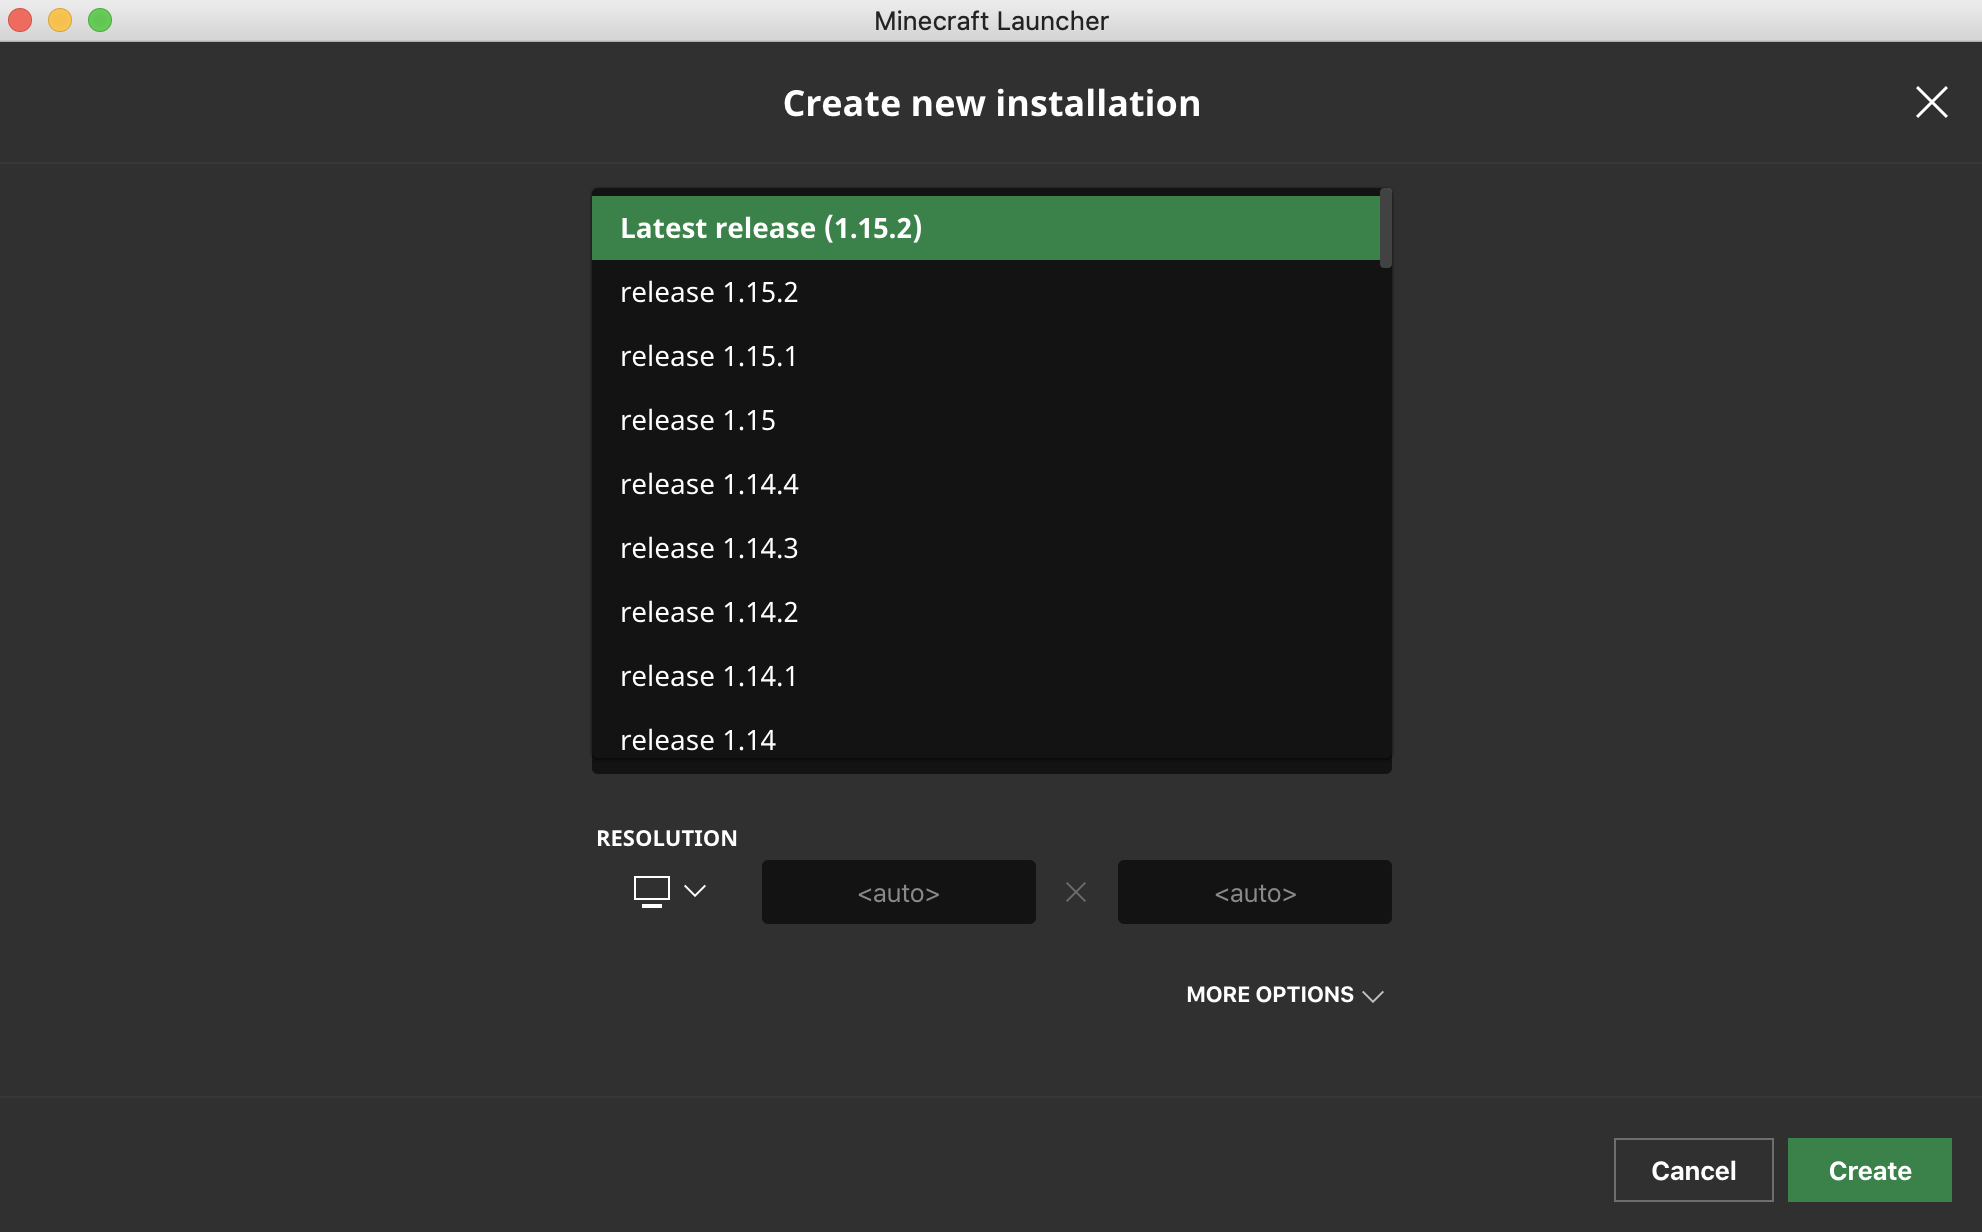The image size is (1982, 1232).
Task: Click the version list scrollbar thumb
Action: pyautogui.click(x=1385, y=228)
